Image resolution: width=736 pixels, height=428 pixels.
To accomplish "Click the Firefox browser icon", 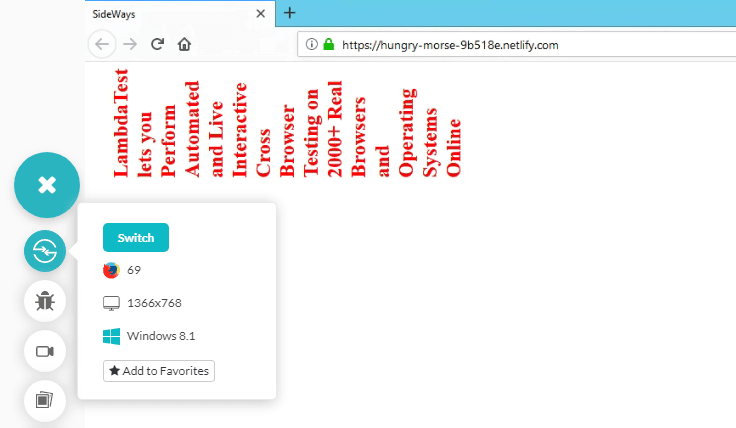I will (x=111, y=270).
